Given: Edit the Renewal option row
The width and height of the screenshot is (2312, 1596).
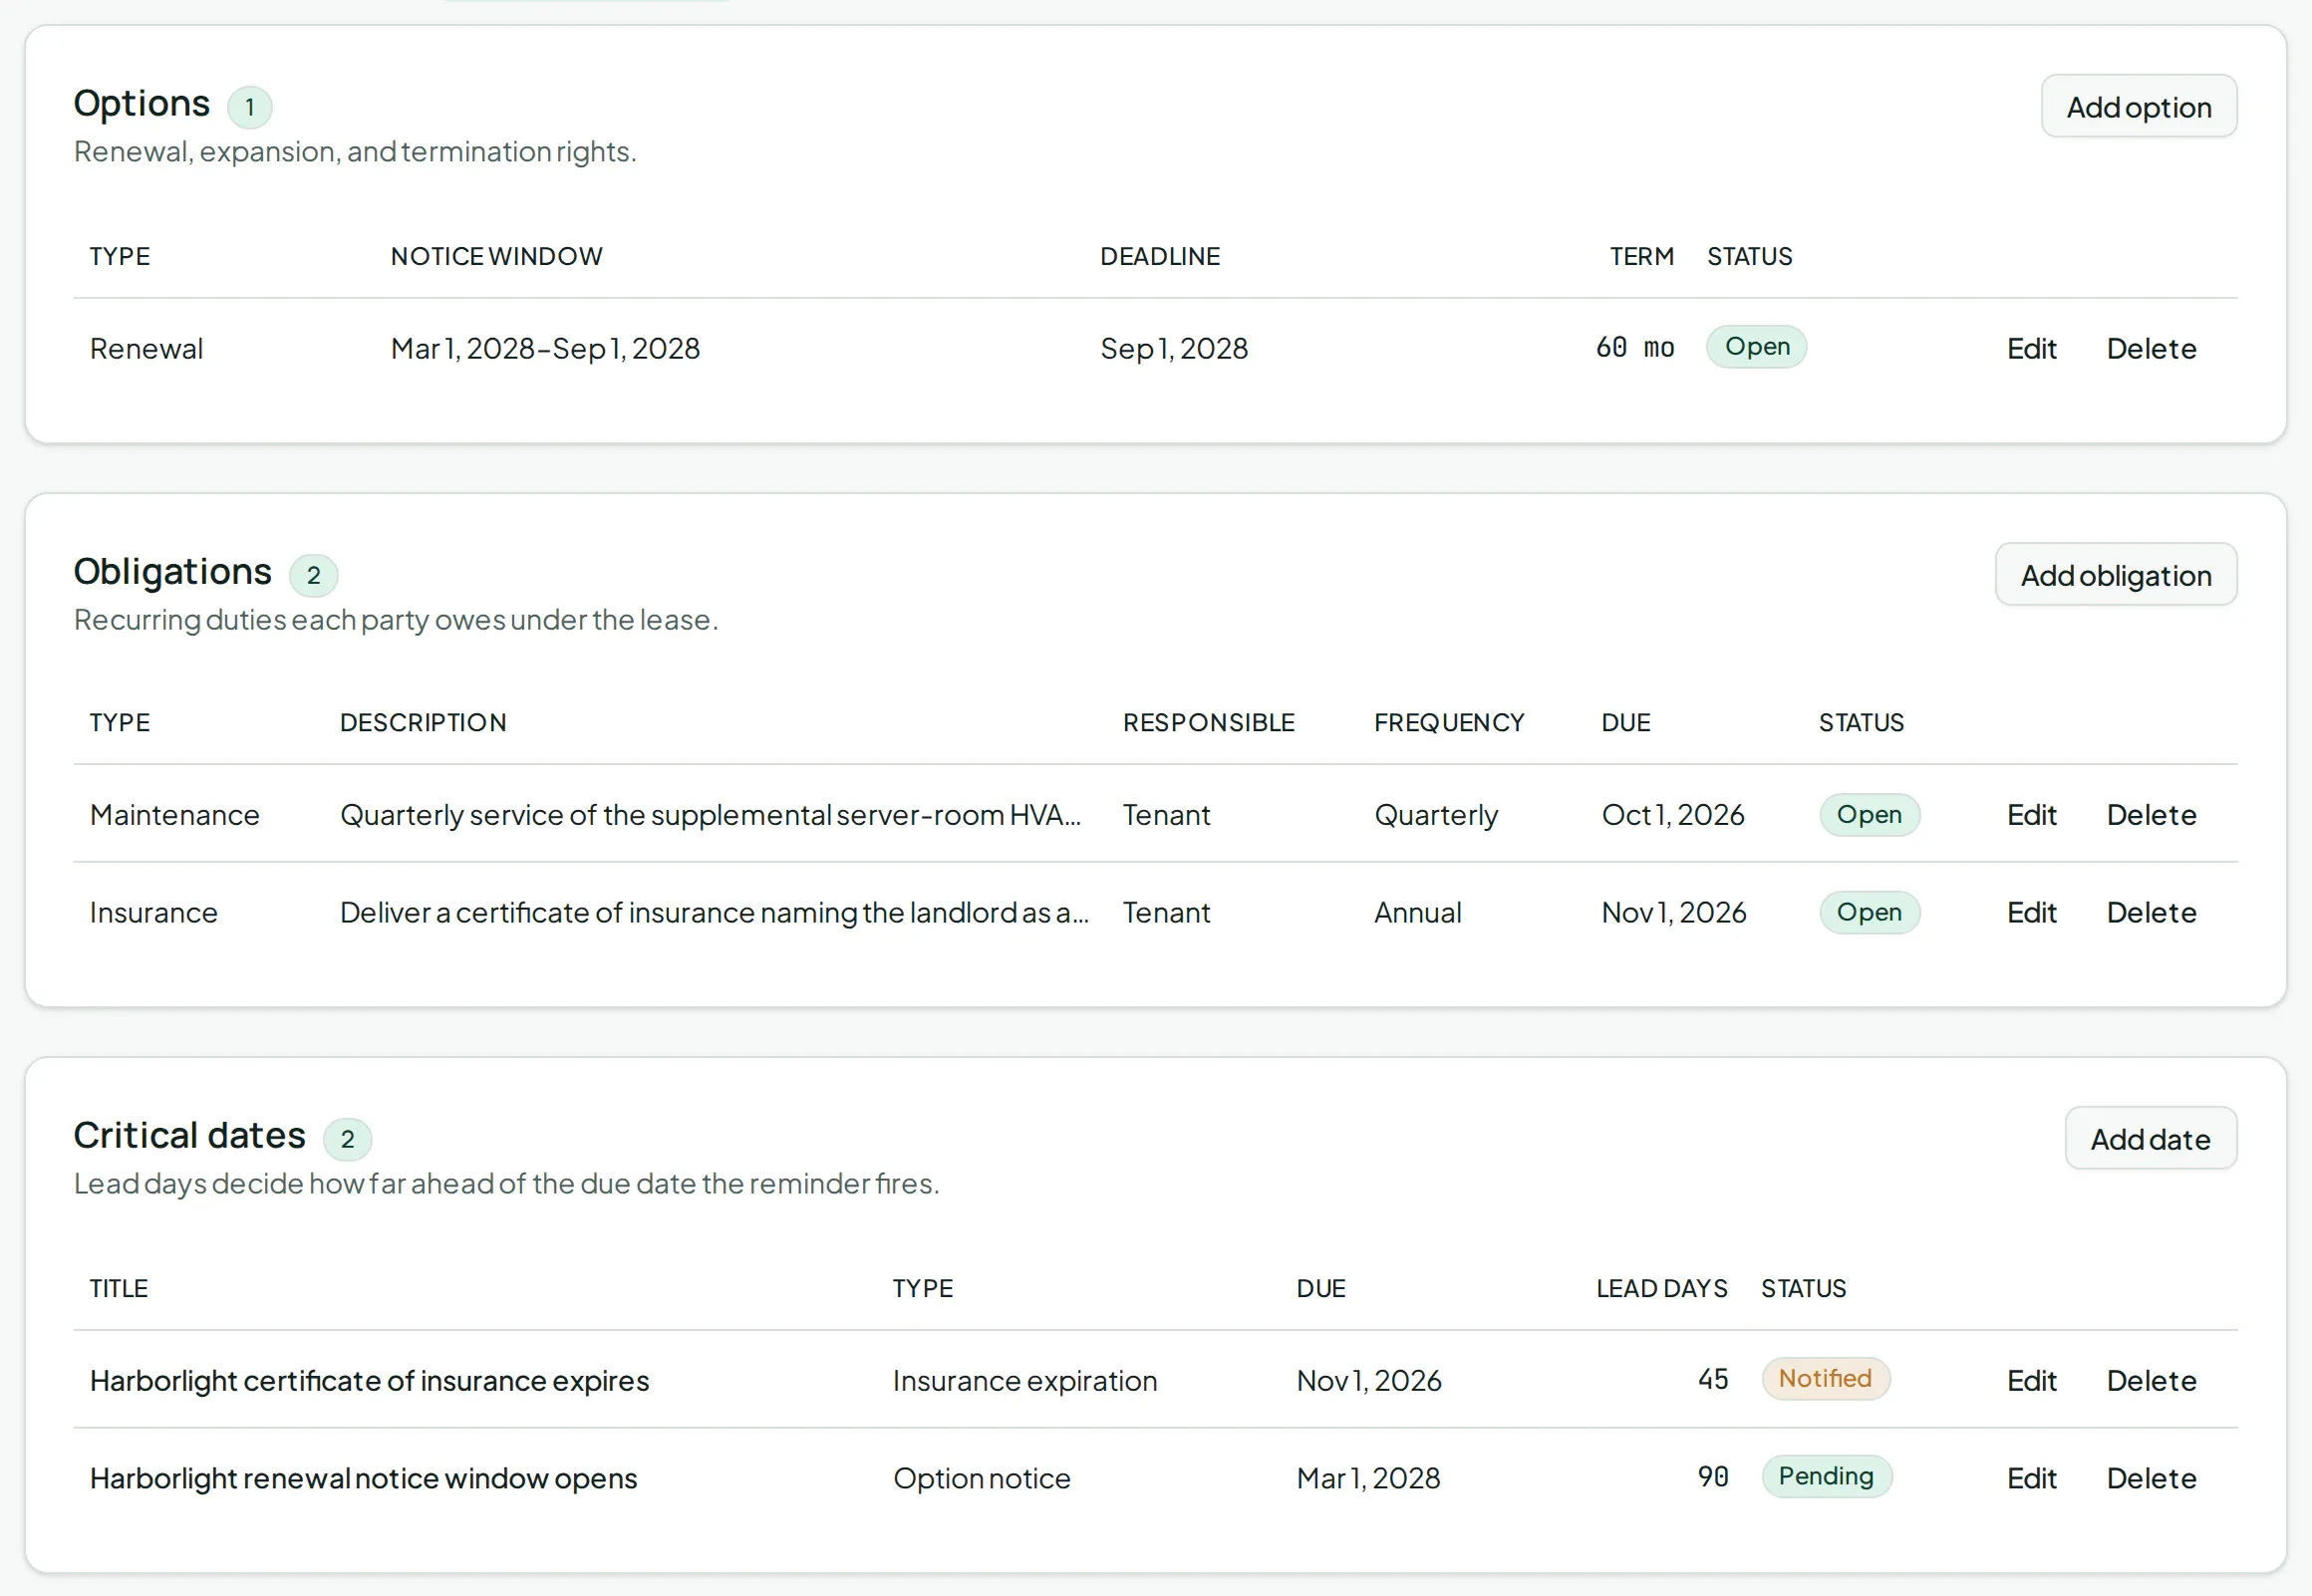Looking at the screenshot, I should pyautogui.click(x=2031, y=348).
